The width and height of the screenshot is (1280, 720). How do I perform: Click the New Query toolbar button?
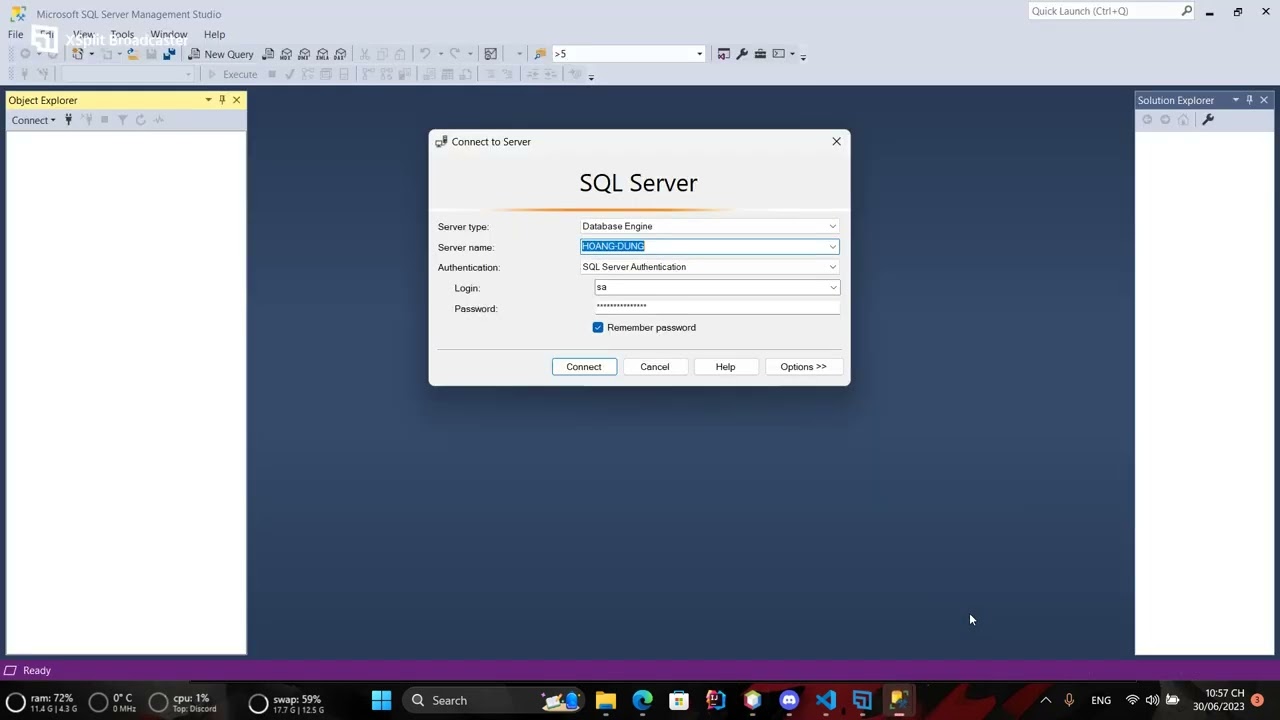pos(221,54)
